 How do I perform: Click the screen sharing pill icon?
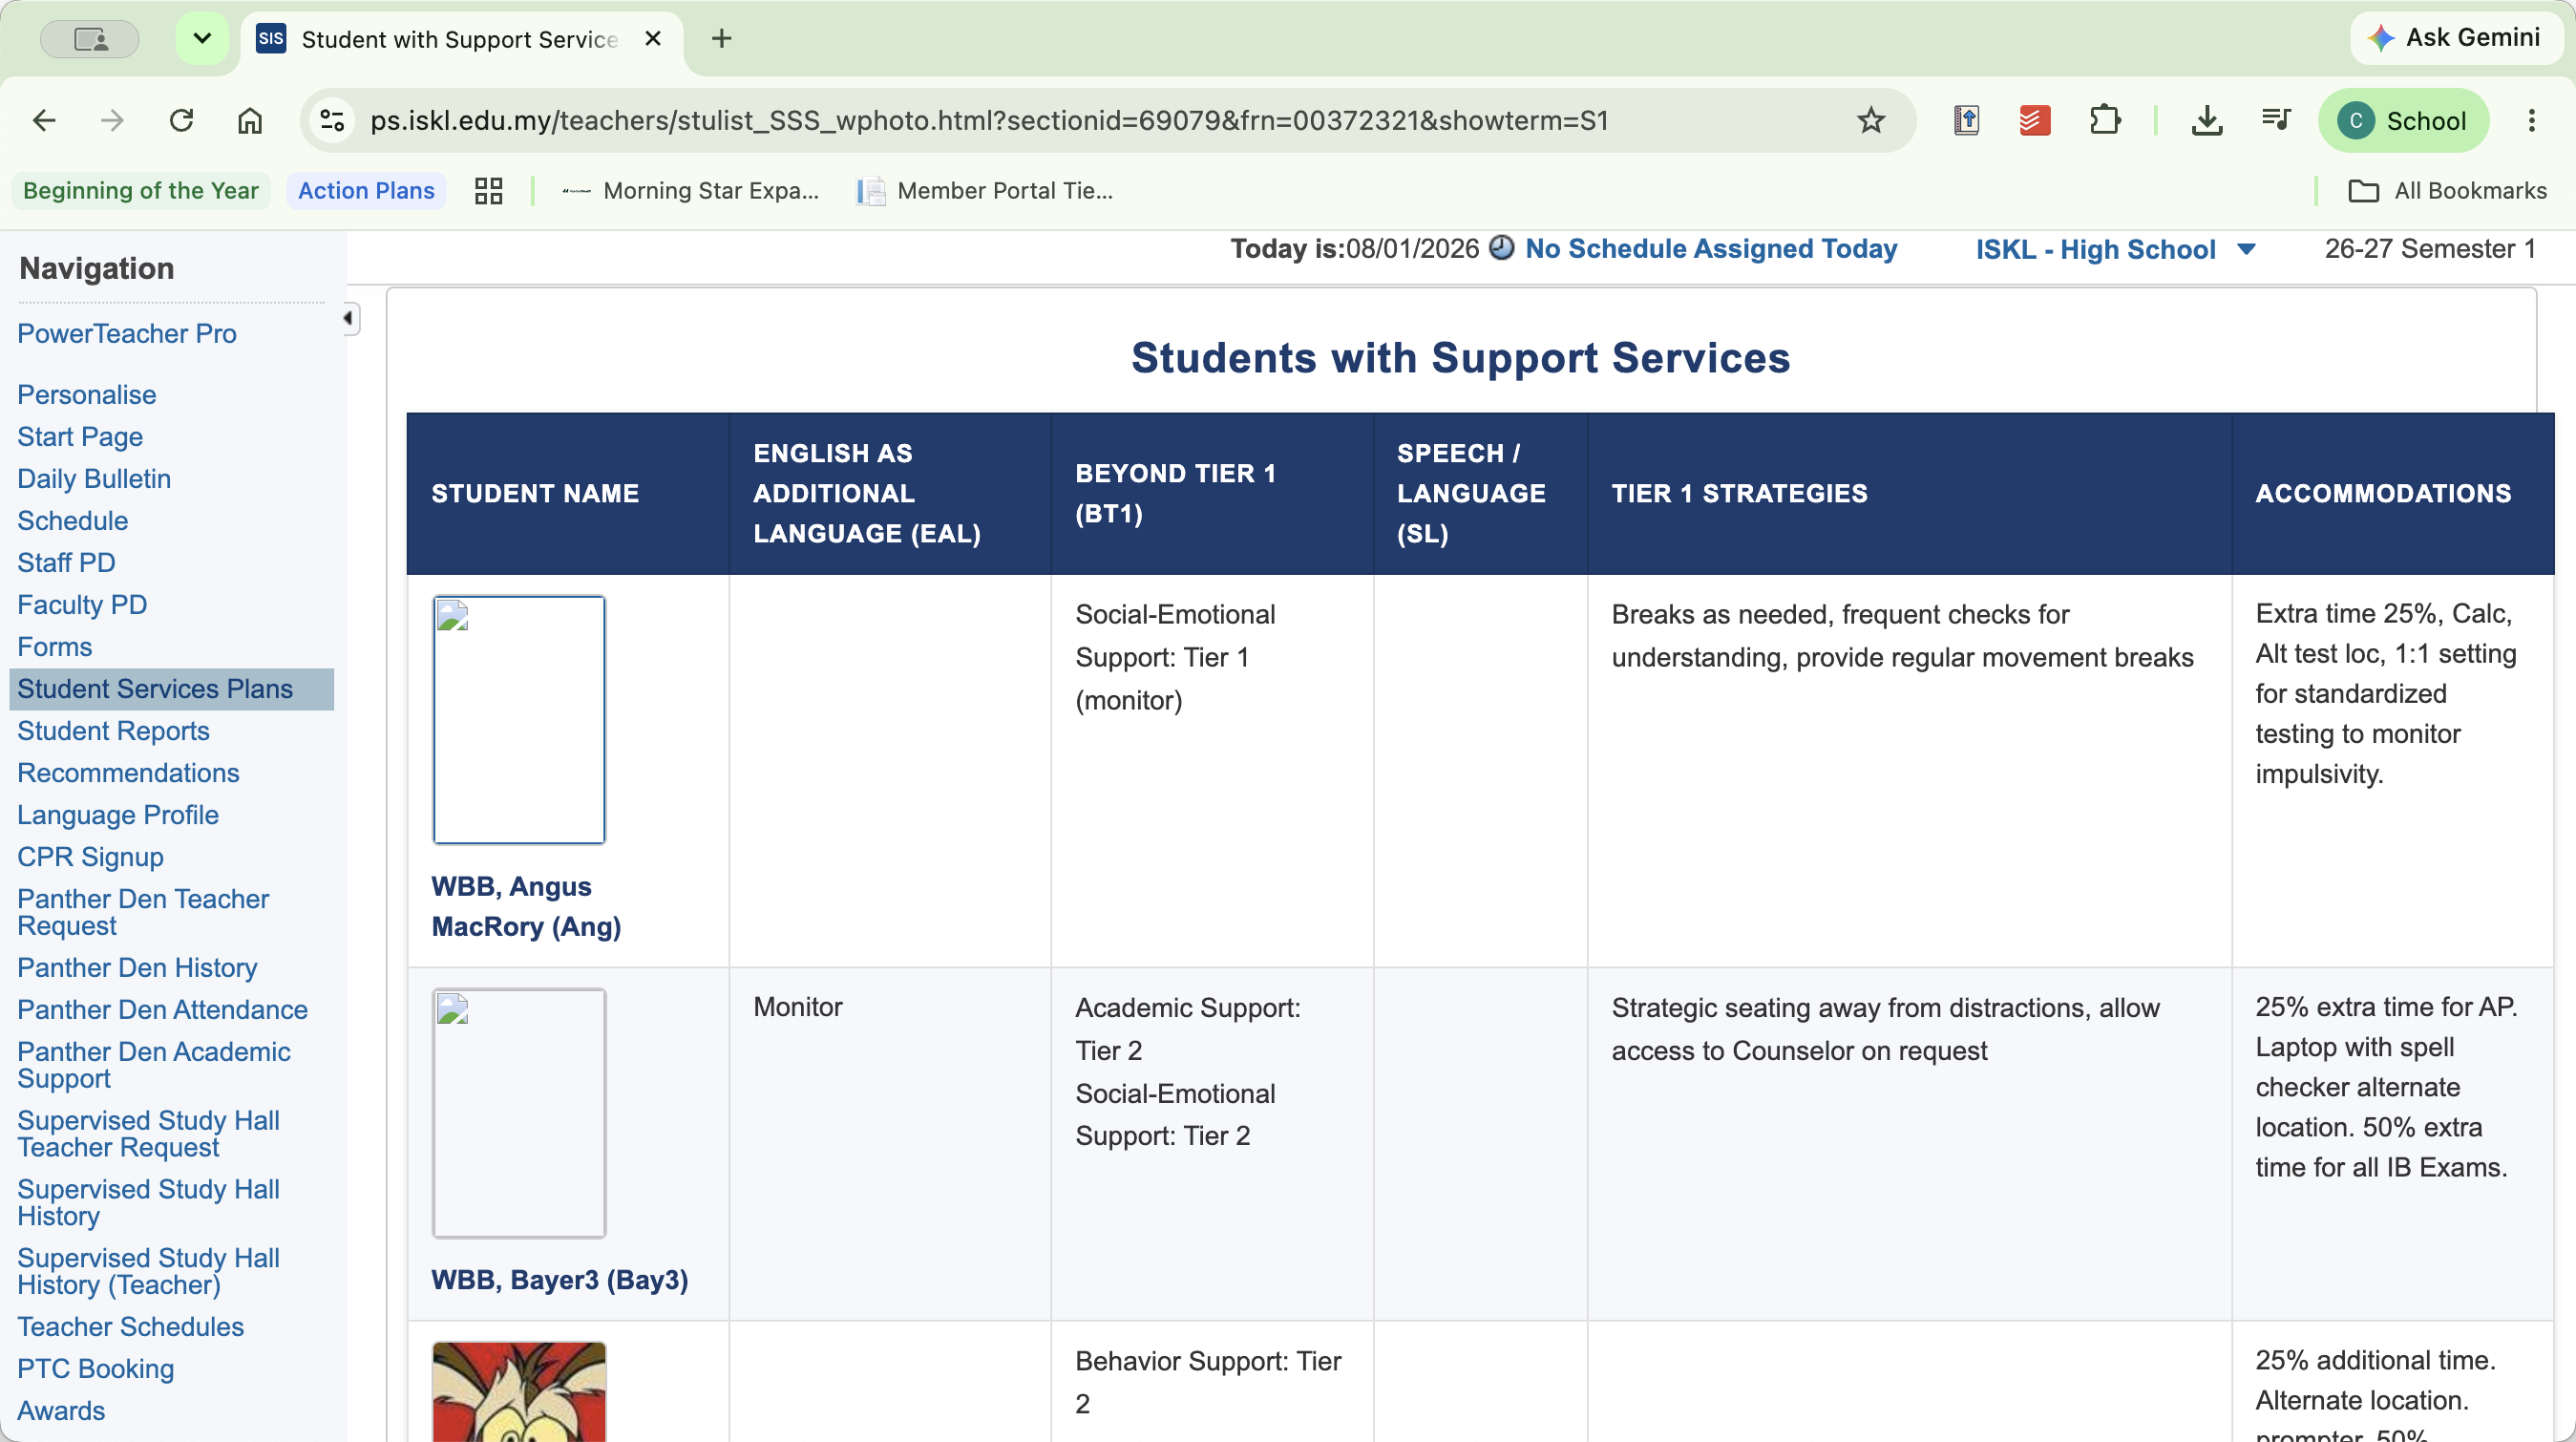pyautogui.click(x=90, y=39)
